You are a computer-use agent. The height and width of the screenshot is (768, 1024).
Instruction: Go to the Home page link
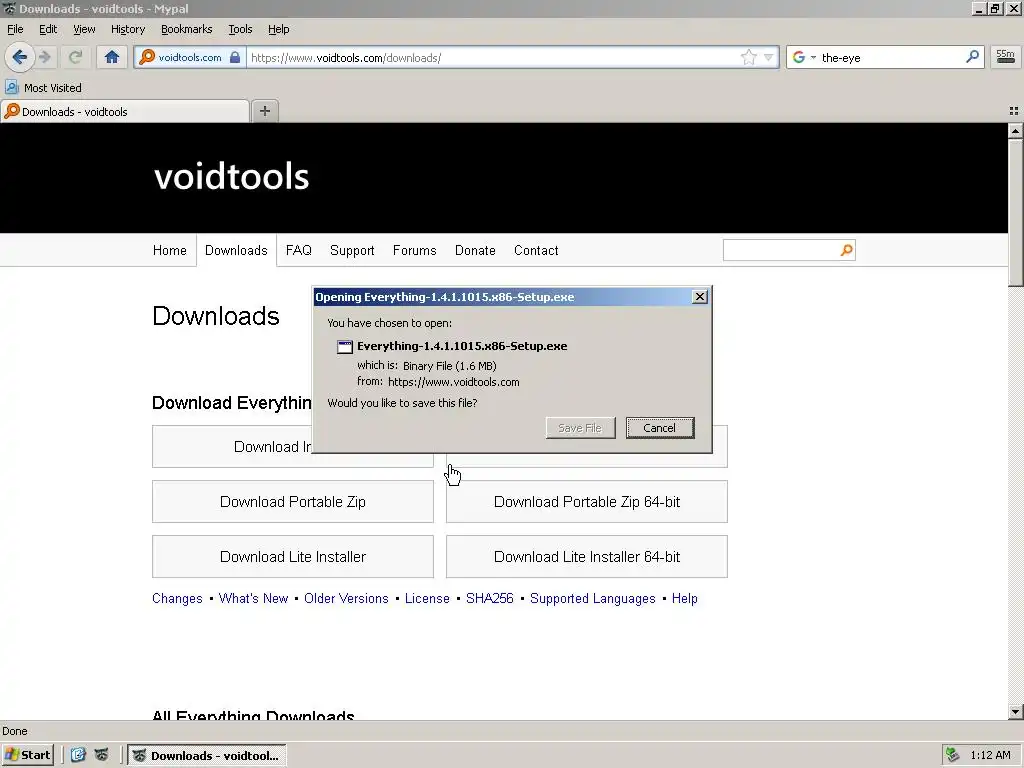click(x=170, y=251)
